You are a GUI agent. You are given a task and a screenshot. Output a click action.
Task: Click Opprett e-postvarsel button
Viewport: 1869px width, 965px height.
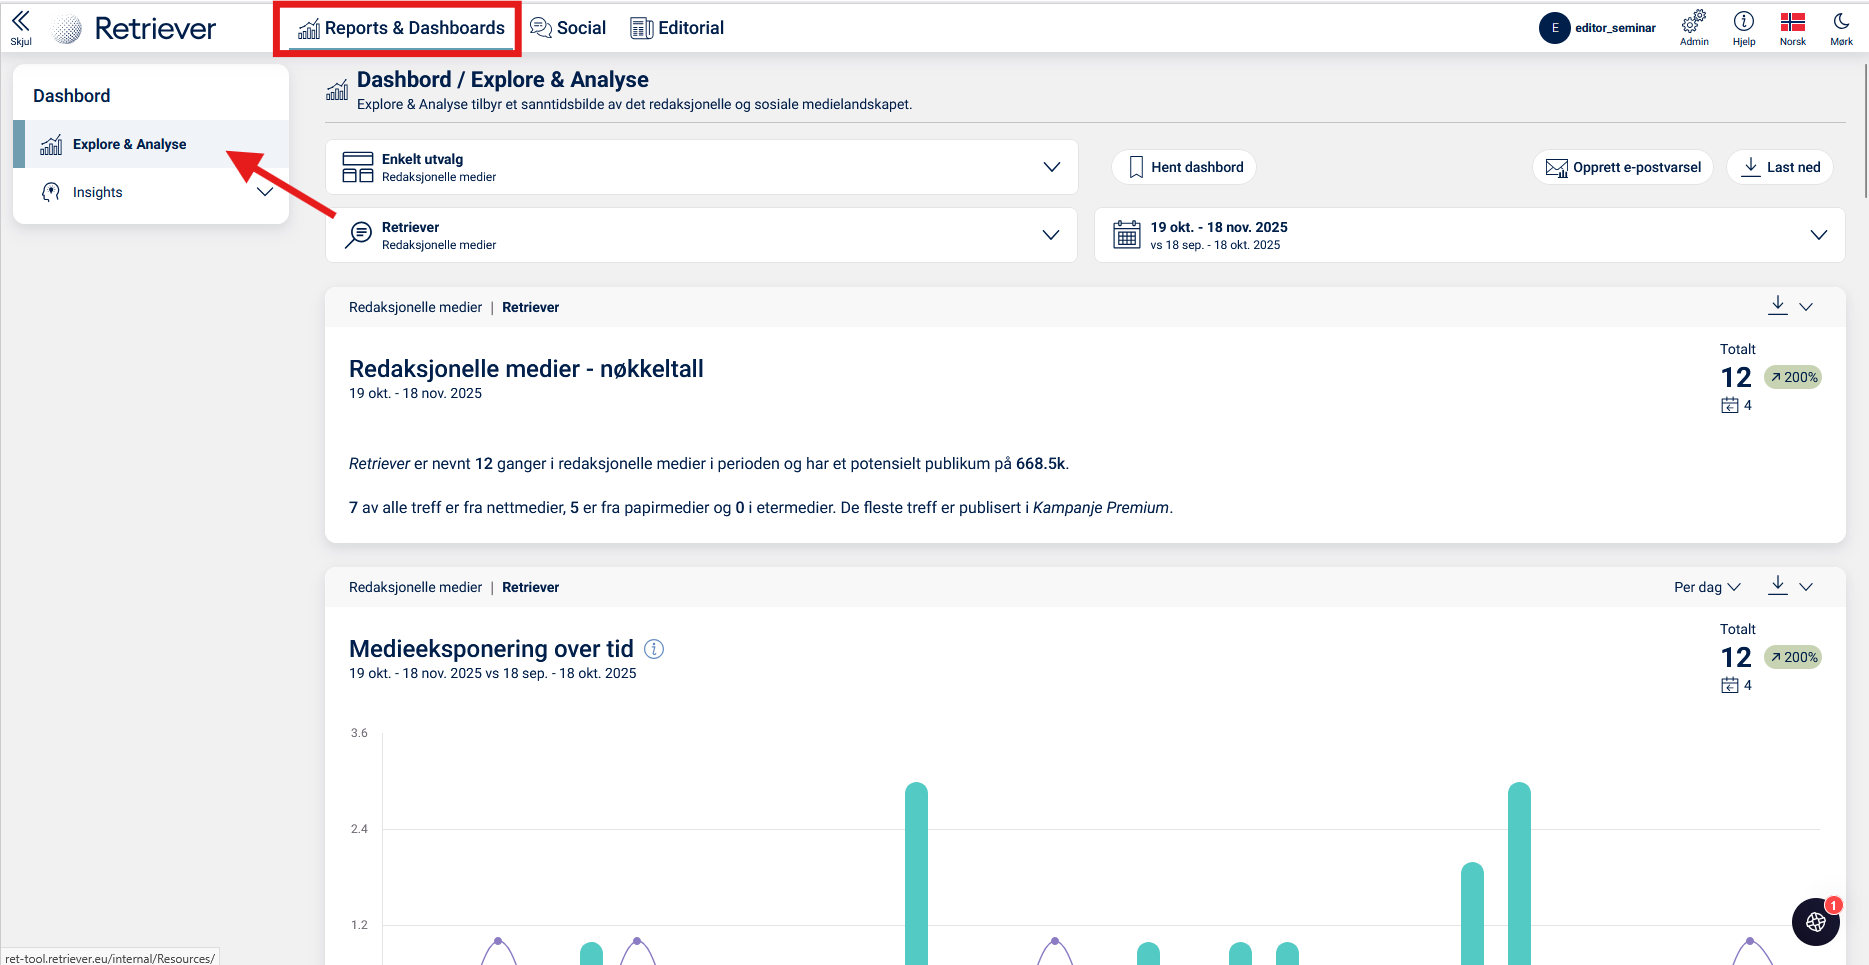pos(1623,167)
